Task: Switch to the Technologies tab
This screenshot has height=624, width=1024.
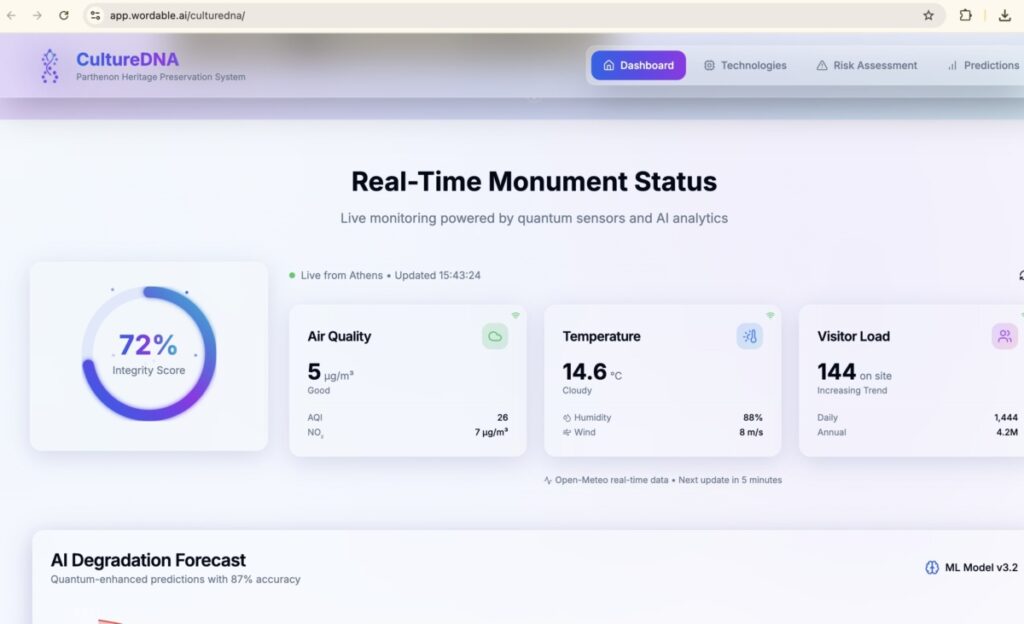Action: pyautogui.click(x=745, y=65)
